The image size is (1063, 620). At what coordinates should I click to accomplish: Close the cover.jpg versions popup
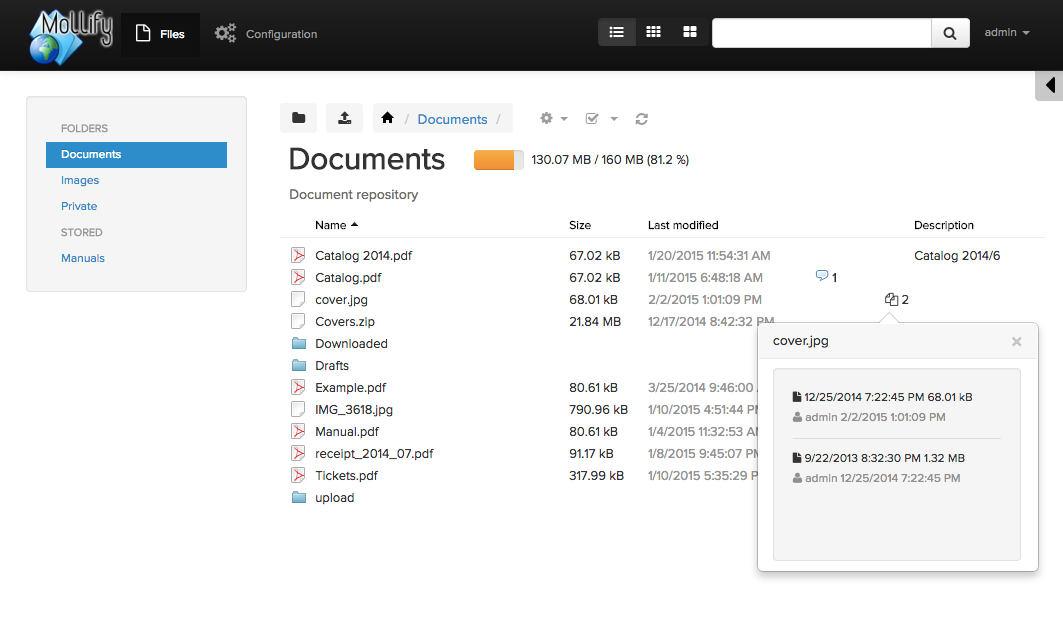[x=1016, y=342]
